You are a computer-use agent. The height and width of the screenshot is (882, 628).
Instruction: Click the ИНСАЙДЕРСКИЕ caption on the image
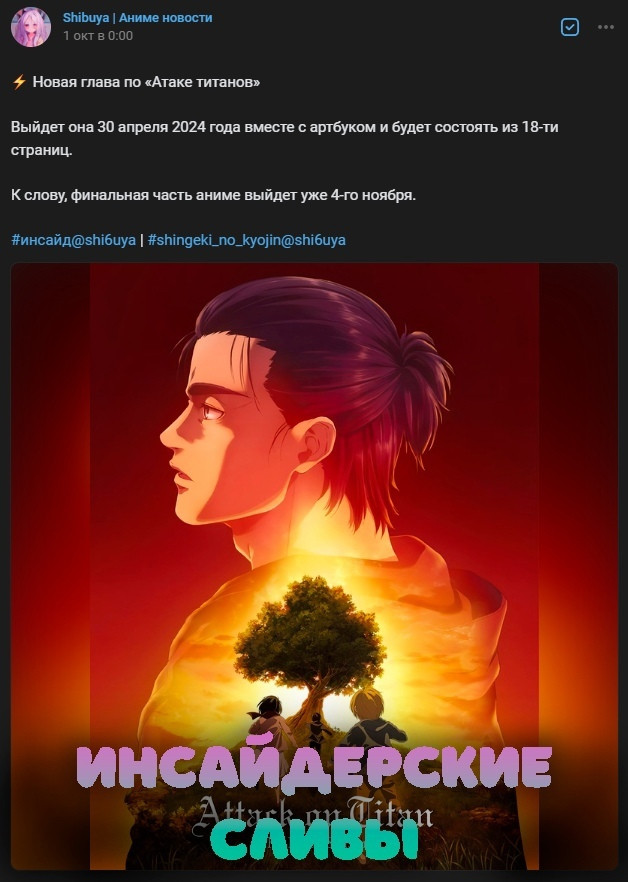tap(315, 766)
